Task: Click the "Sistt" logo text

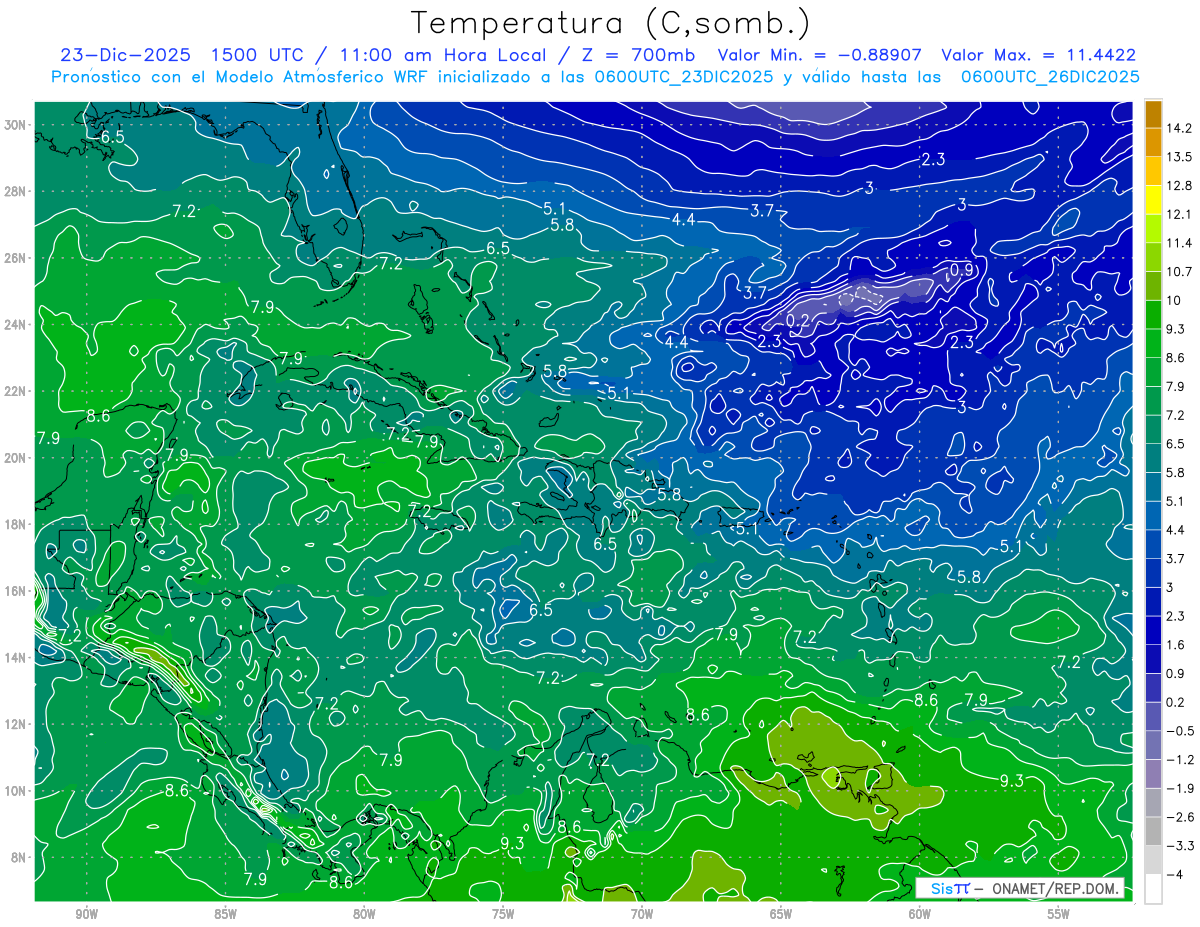Action: pos(950,888)
